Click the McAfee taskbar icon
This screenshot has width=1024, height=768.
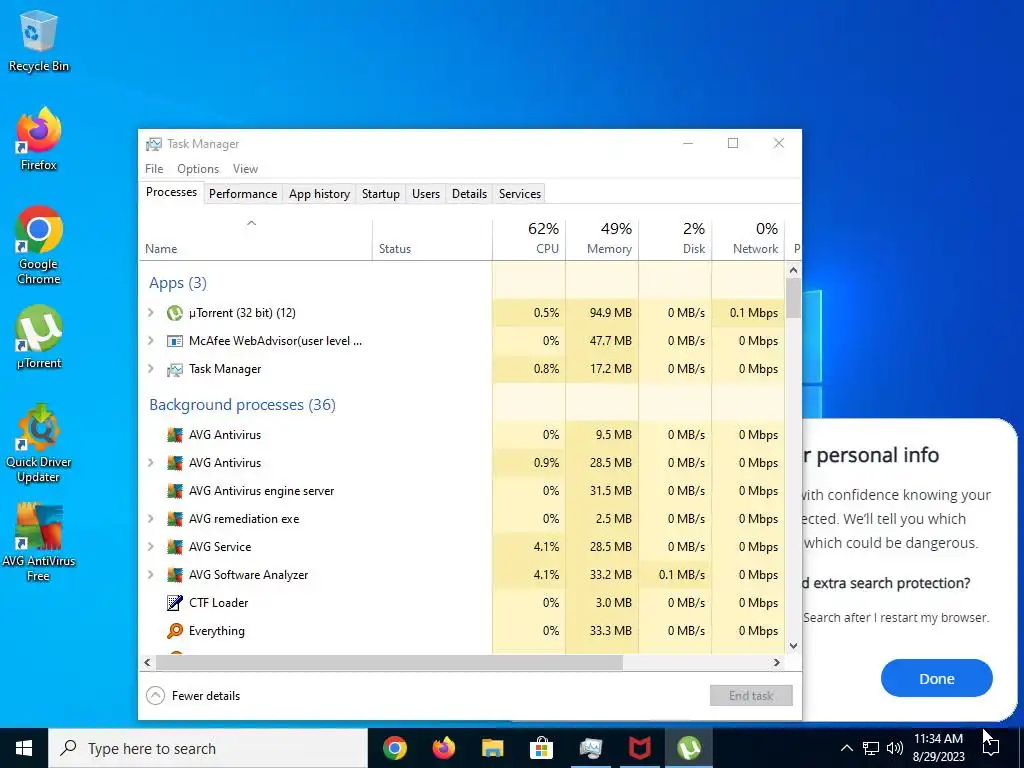click(639, 748)
